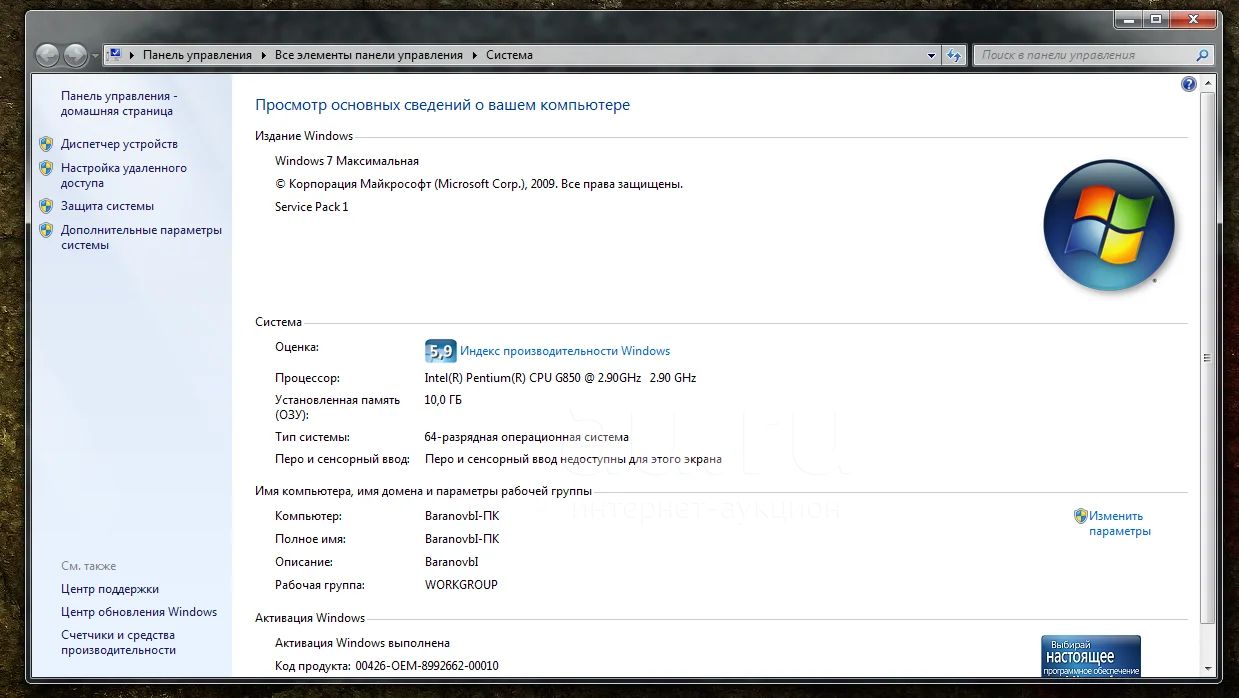Click the 5,9 performance rating badge

coord(440,351)
